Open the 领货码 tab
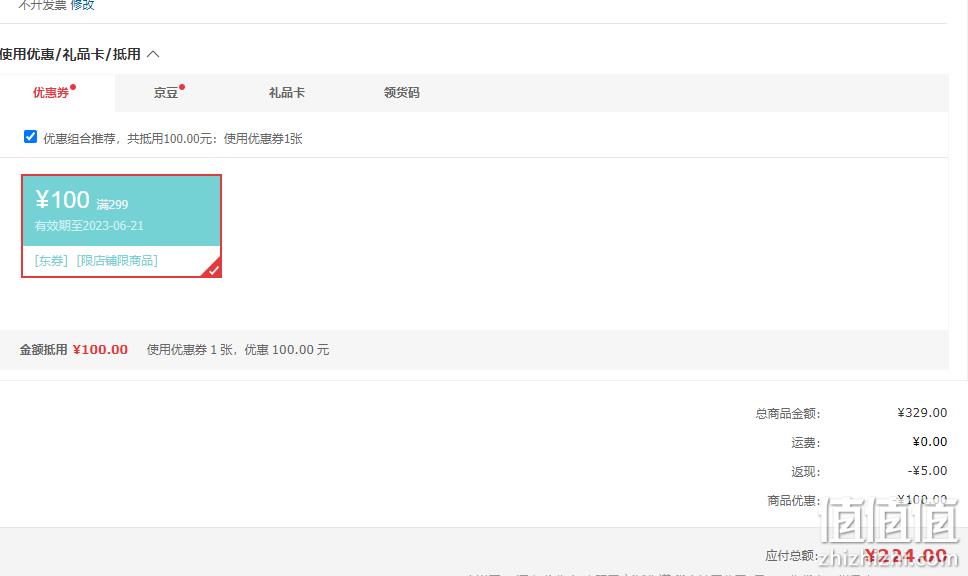 pos(401,93)
